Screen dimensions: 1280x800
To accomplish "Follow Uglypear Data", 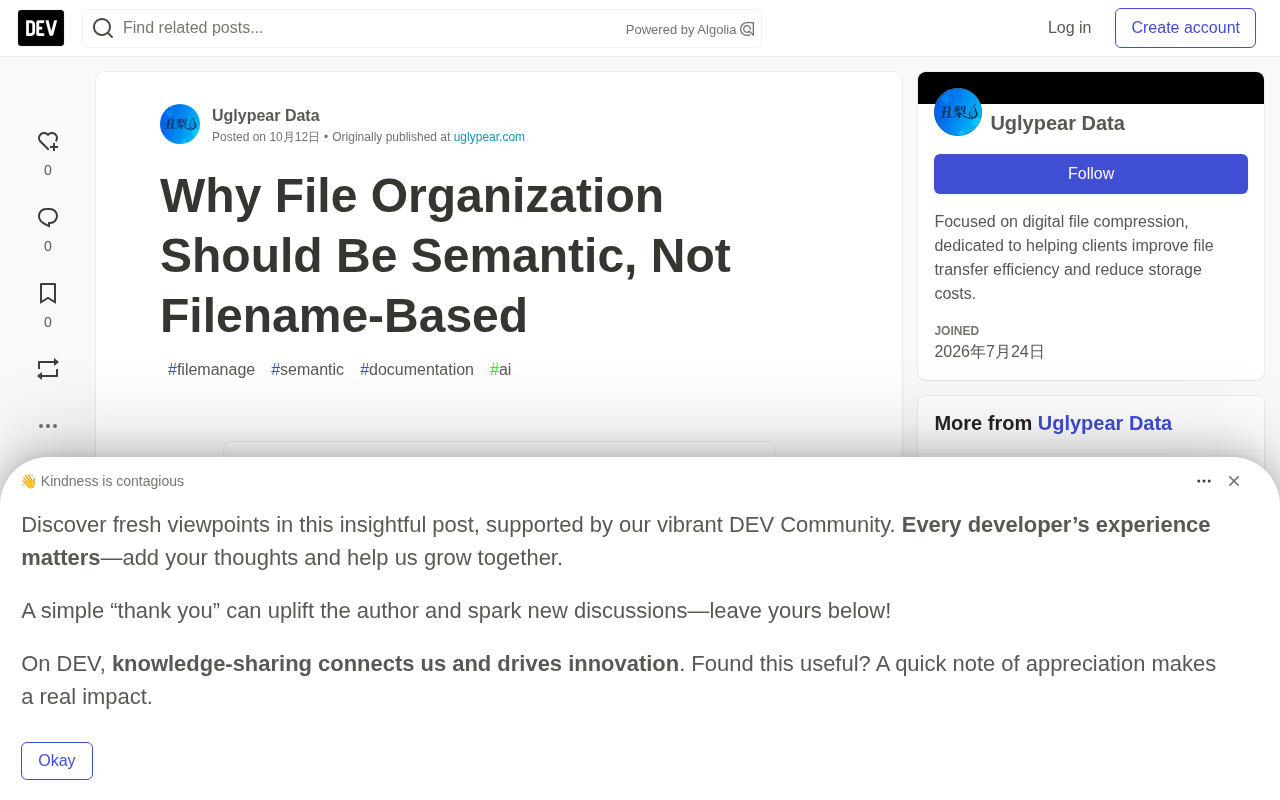I will click(x=1091, y=174).
